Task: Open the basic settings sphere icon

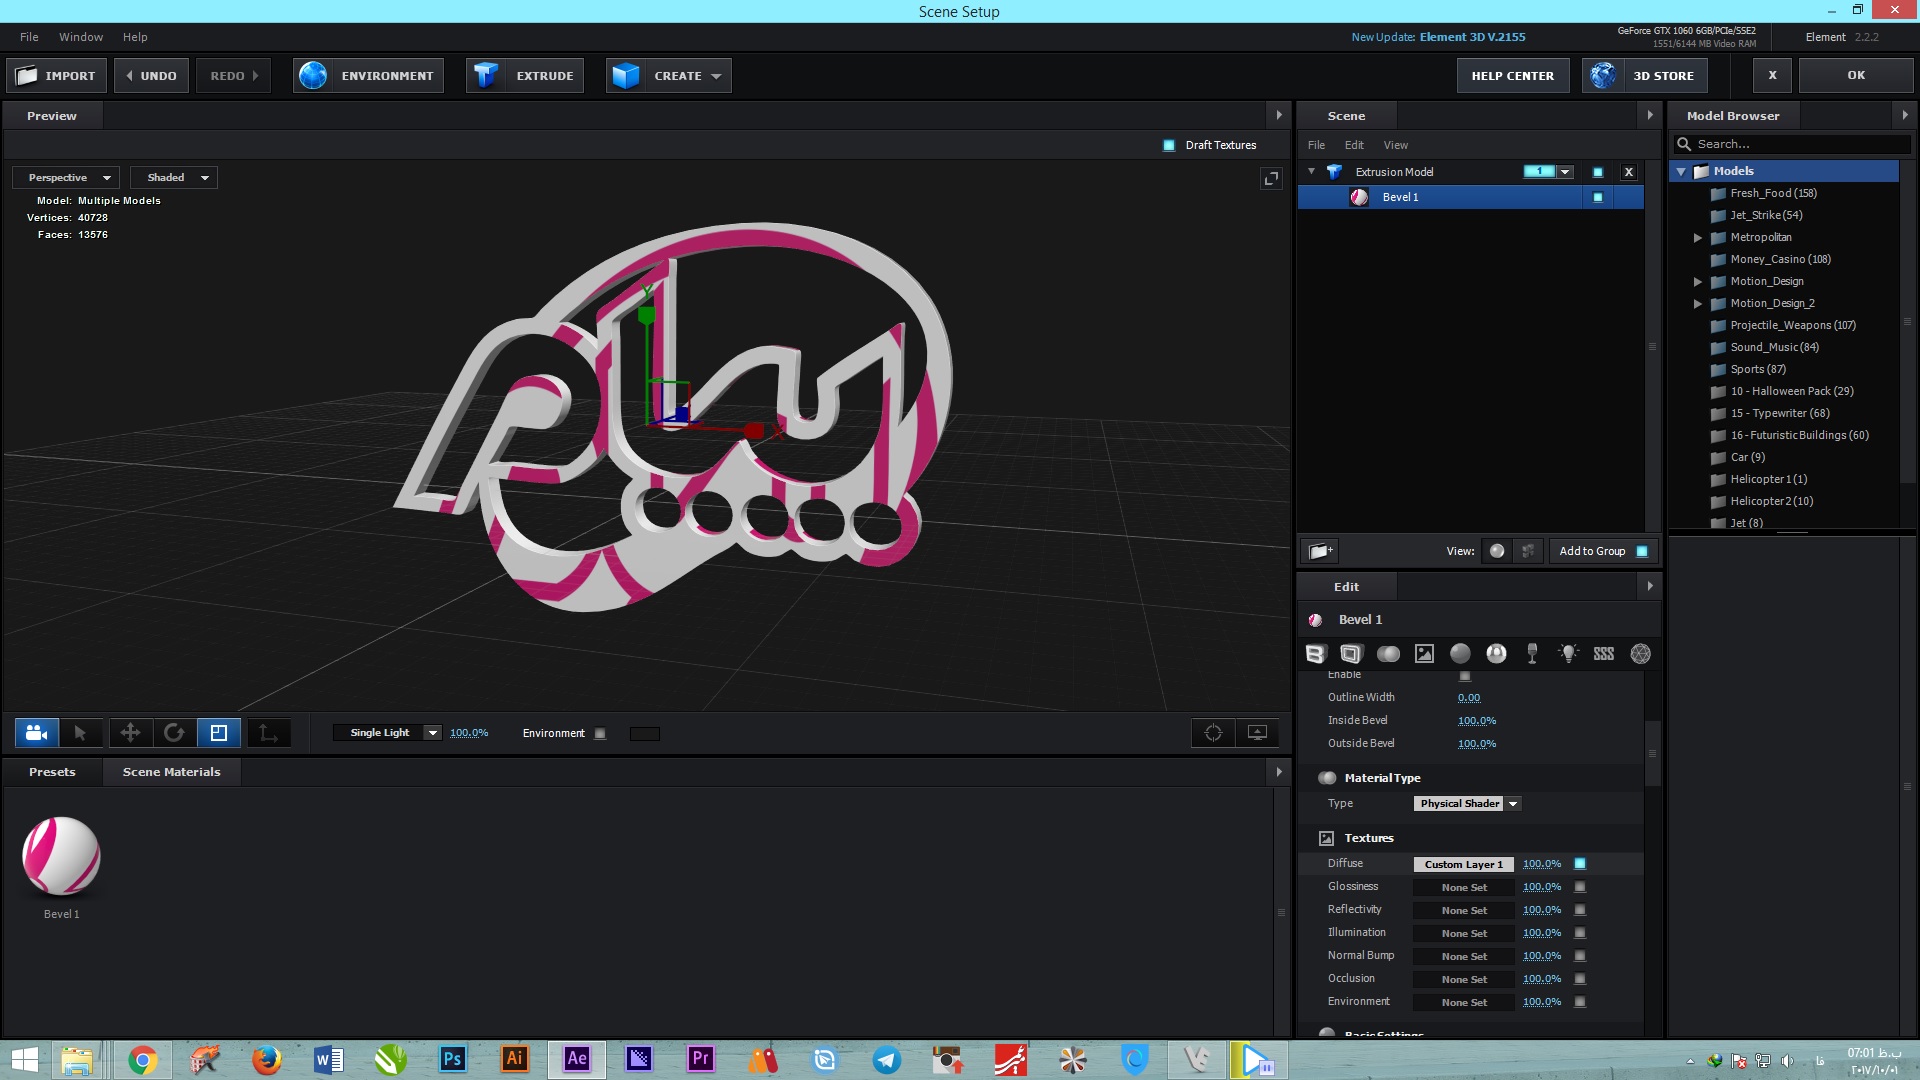Action: tap(1460, 654)
